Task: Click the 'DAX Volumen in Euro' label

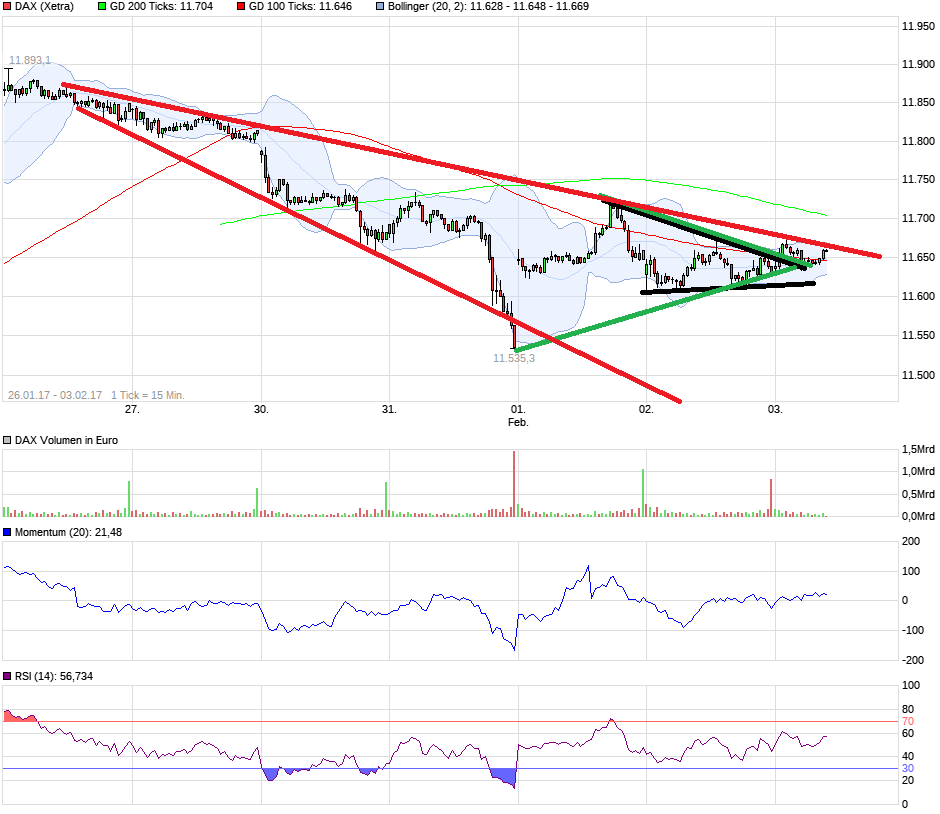Action: pos(67,440)
